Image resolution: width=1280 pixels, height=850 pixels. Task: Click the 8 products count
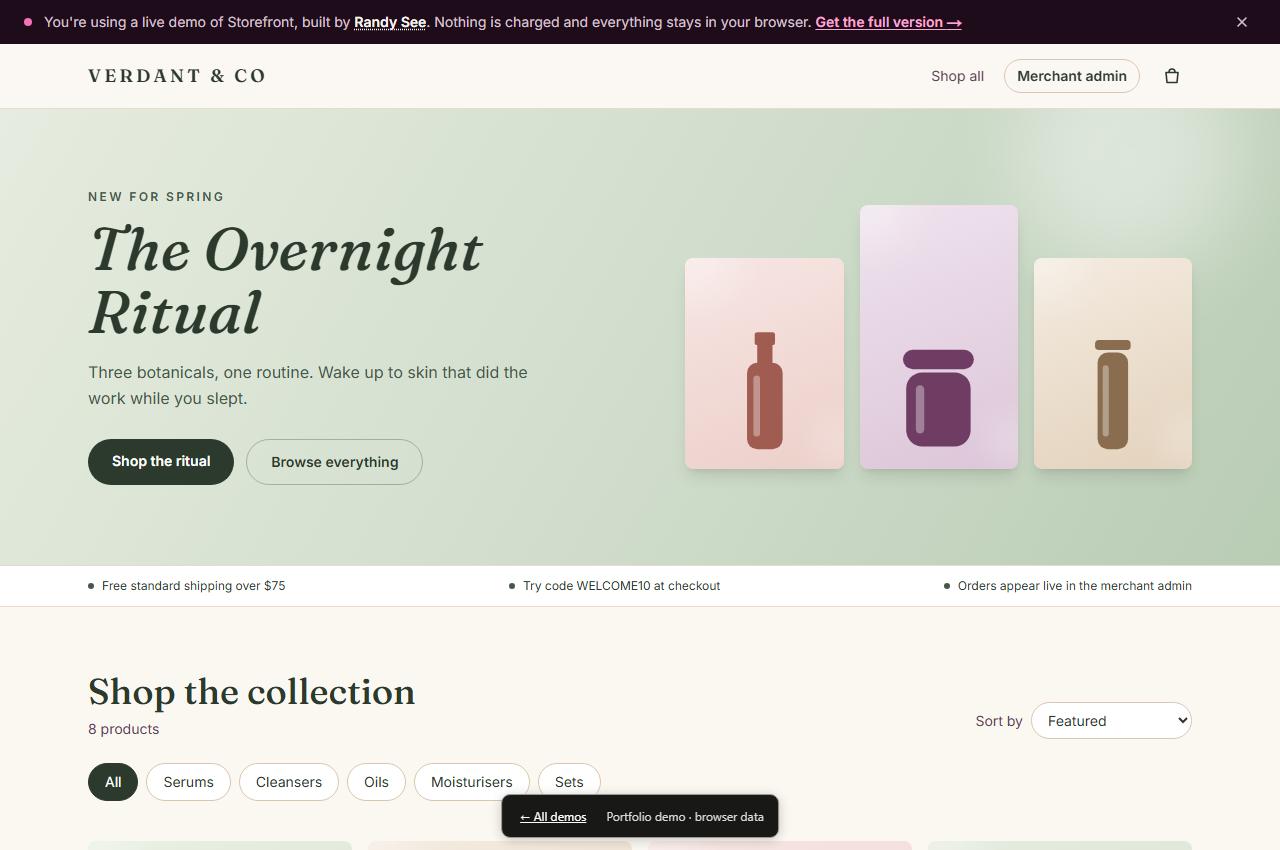tap(123, 729)
